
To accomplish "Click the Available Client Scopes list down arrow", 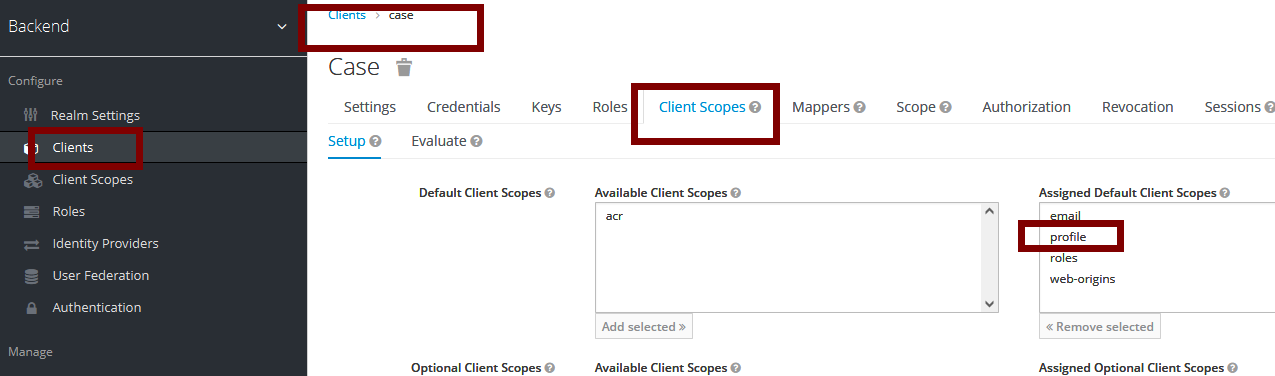I will (x=990, y=304).
